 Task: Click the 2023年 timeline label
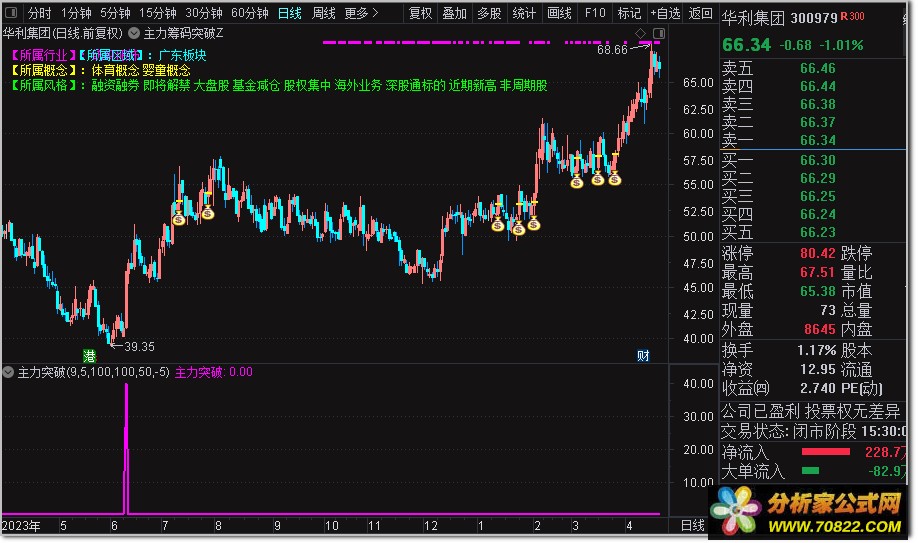point(21,526)
